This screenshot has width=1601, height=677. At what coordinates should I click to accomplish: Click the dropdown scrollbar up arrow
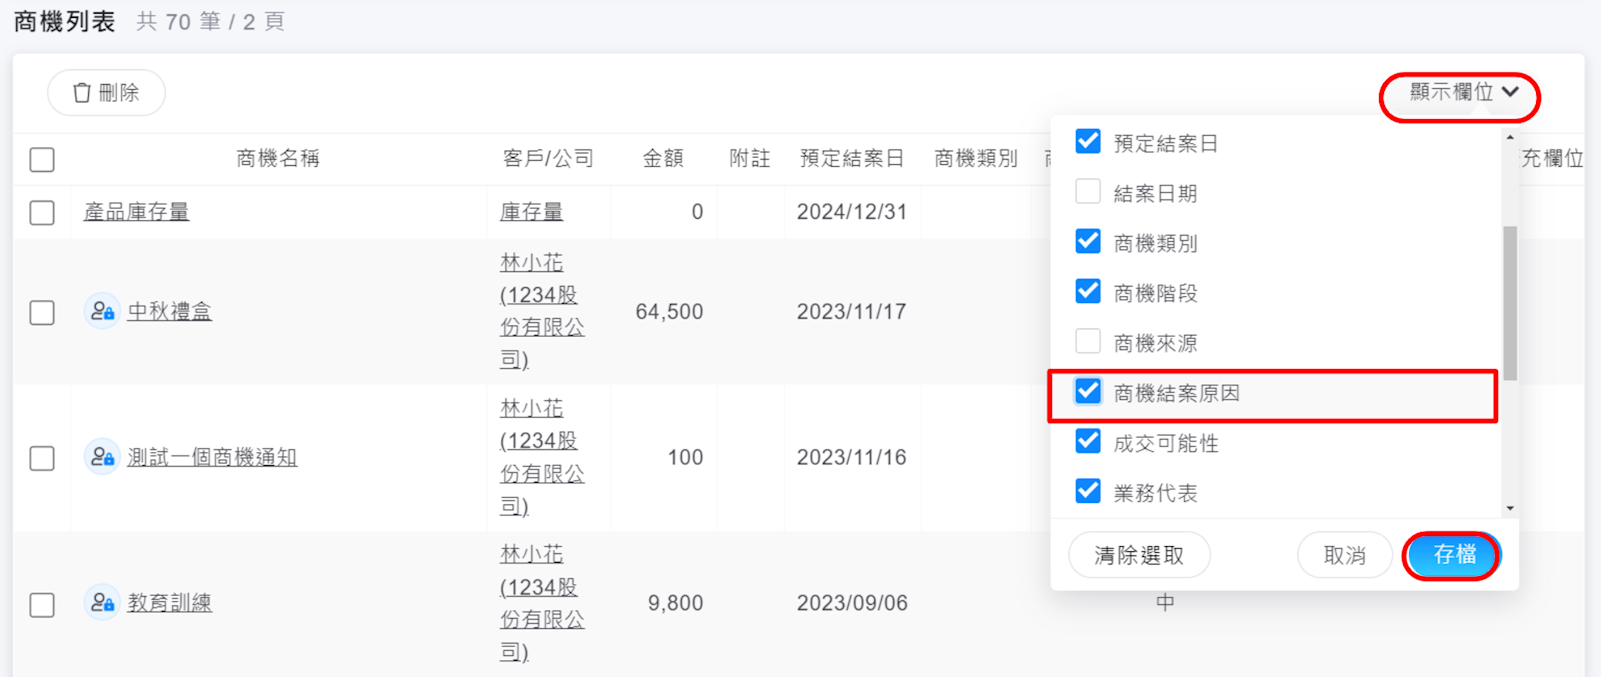pos(1510,137)
